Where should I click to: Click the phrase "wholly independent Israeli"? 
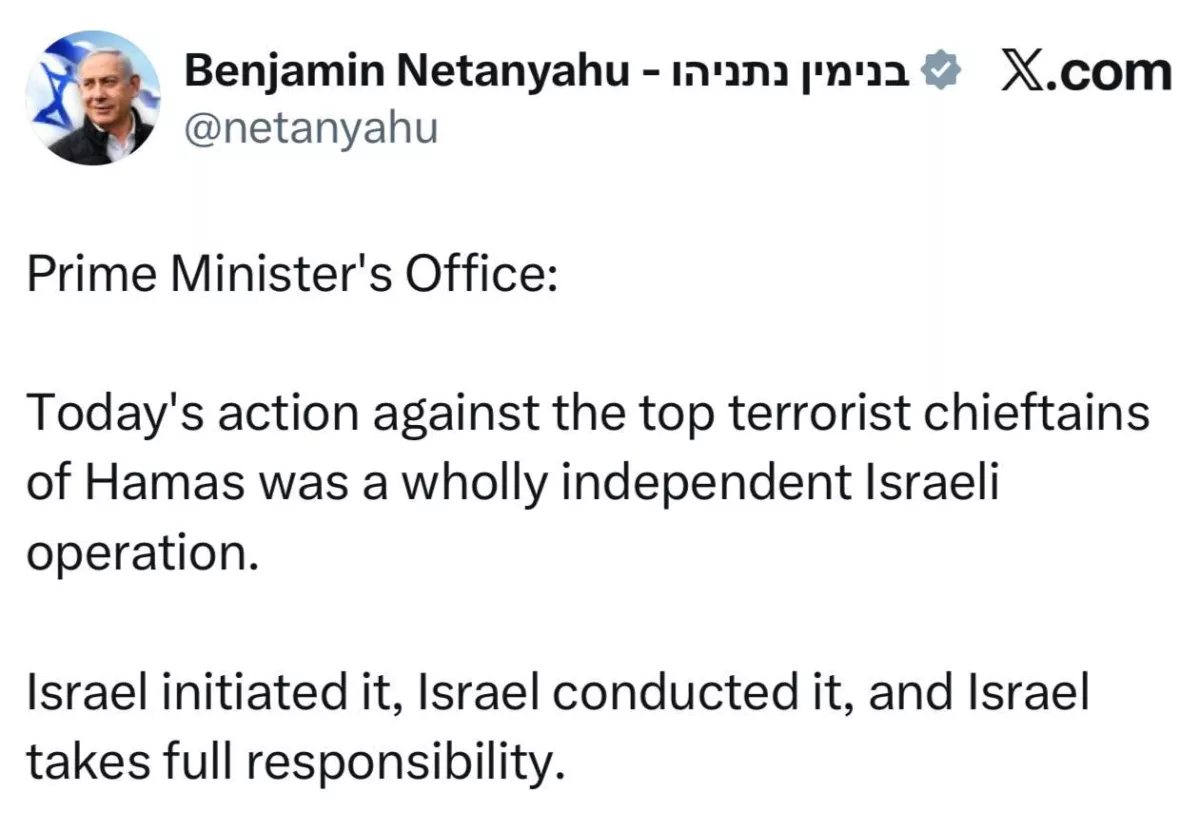coord(711,485)
